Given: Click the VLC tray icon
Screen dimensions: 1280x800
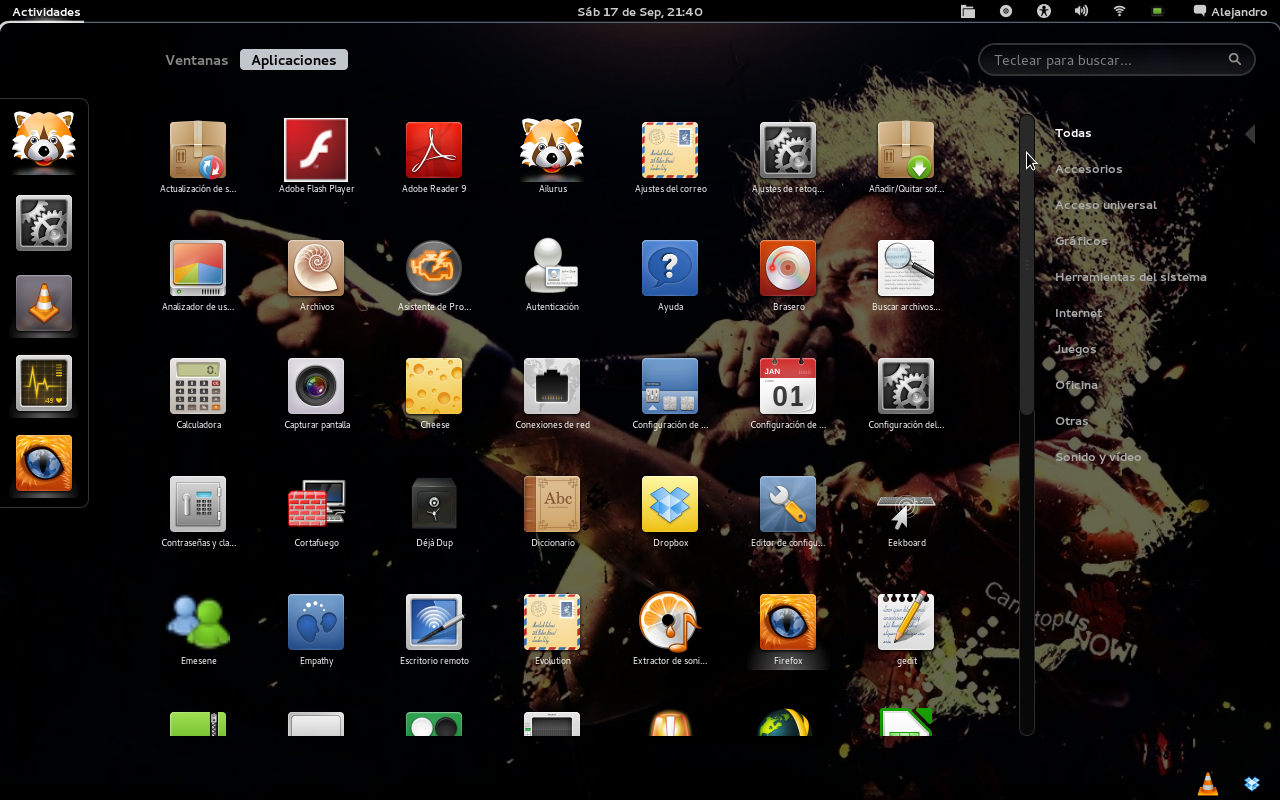Looking at the screenshot, I should 1208,783.
